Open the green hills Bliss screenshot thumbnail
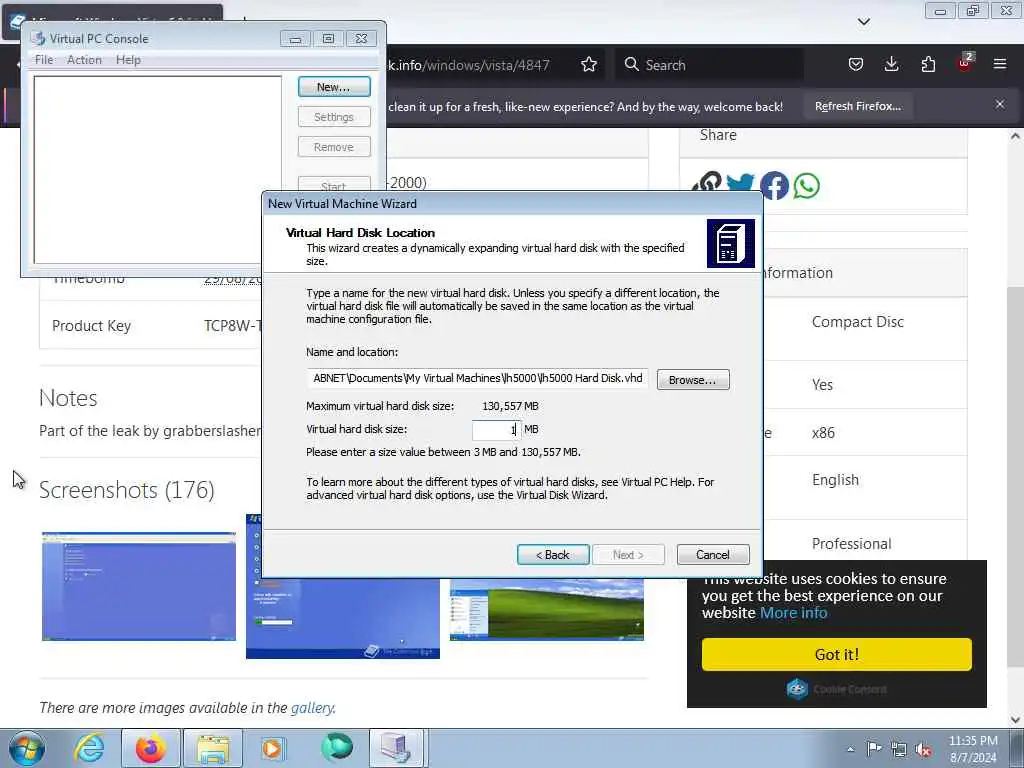Viewport: 1024px width, 768px height. click(x=547, y=609)
